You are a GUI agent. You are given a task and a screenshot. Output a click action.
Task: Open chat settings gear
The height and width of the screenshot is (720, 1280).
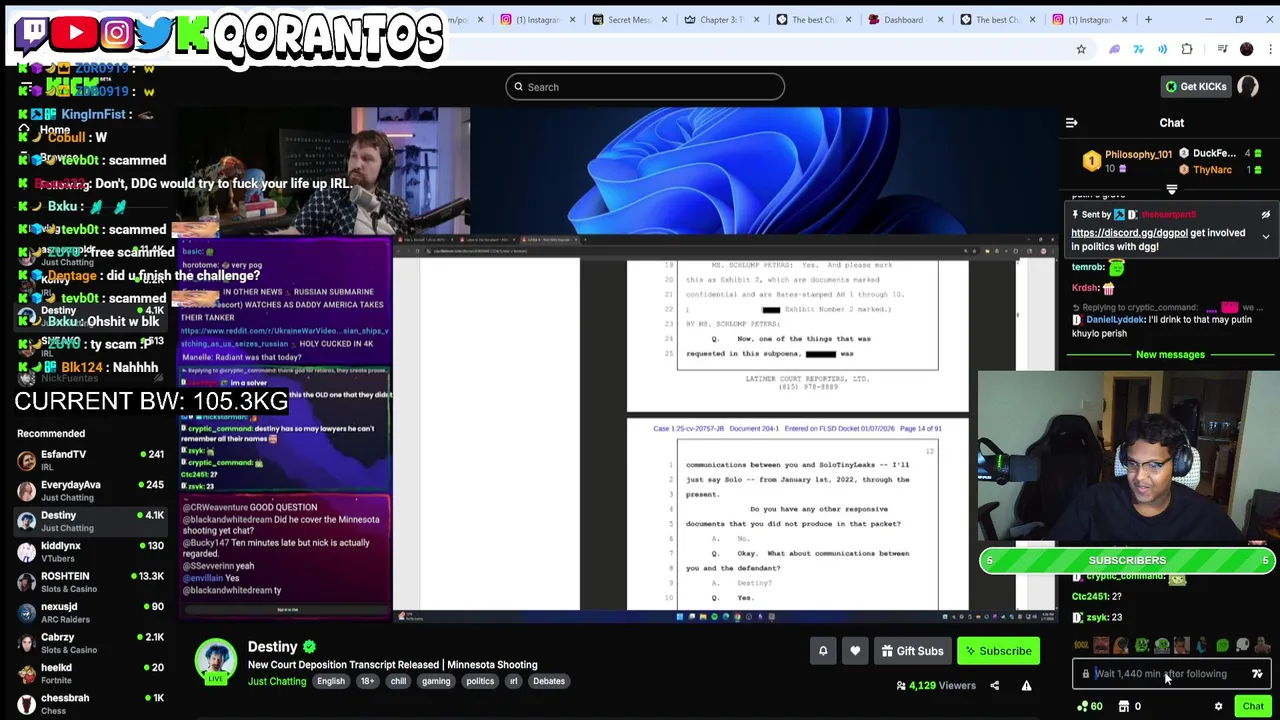[x=1218, y=706]
